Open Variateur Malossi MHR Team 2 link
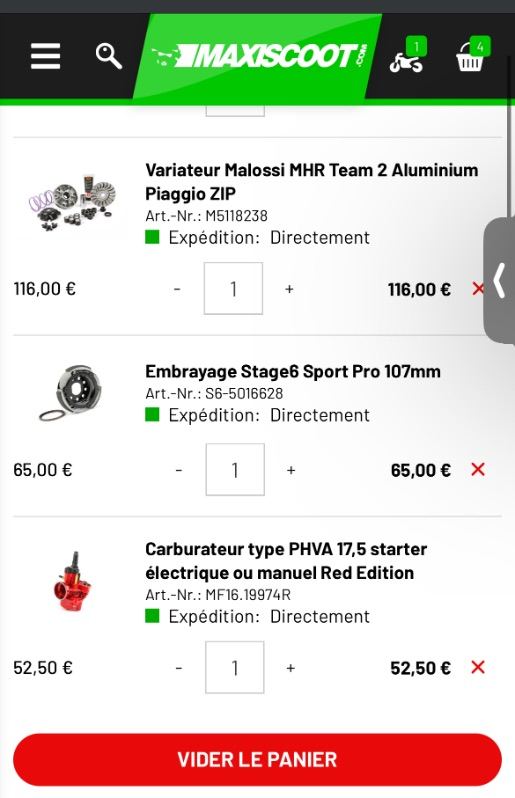 click(x=311, y=182)
